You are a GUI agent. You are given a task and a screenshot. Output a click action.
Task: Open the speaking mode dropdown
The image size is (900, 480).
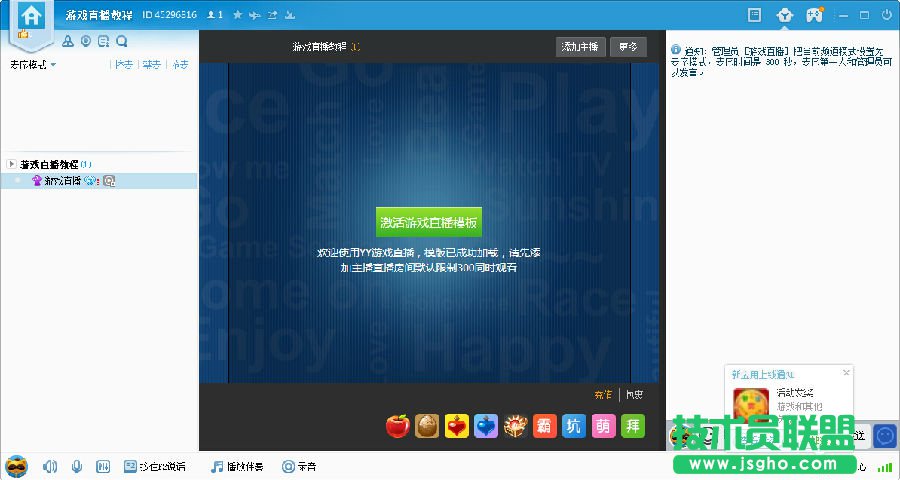[x=33, y=64]
